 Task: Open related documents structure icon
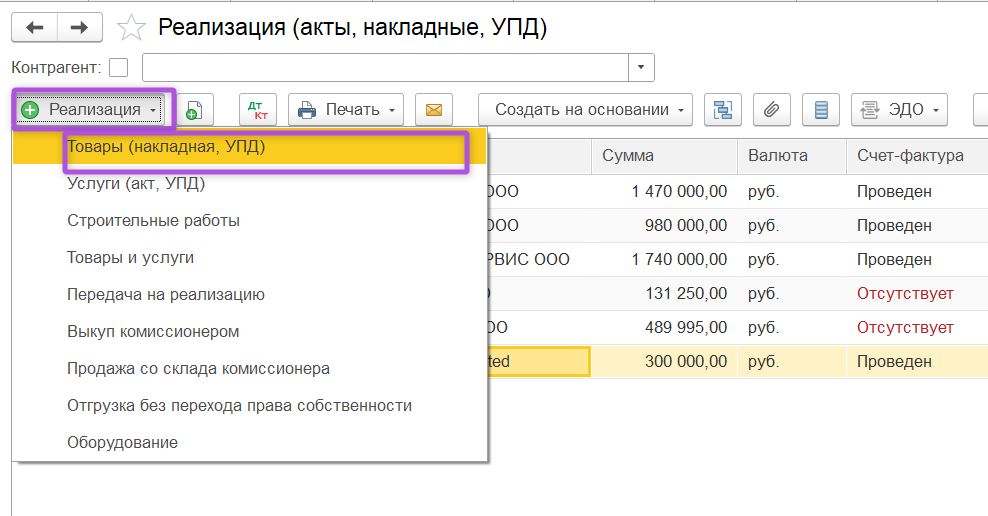pos(722,110)
